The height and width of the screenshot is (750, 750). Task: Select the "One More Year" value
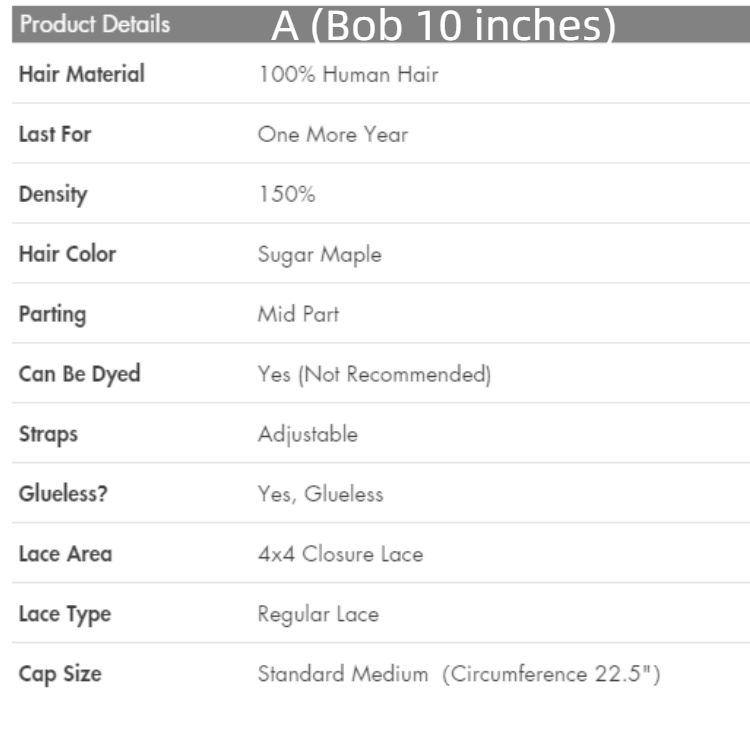click(332, 134)
